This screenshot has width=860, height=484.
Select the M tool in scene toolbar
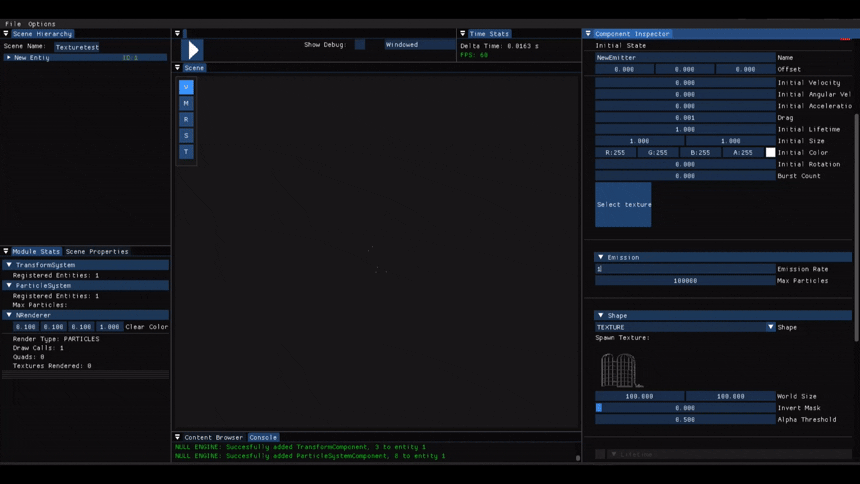point(186,103)
